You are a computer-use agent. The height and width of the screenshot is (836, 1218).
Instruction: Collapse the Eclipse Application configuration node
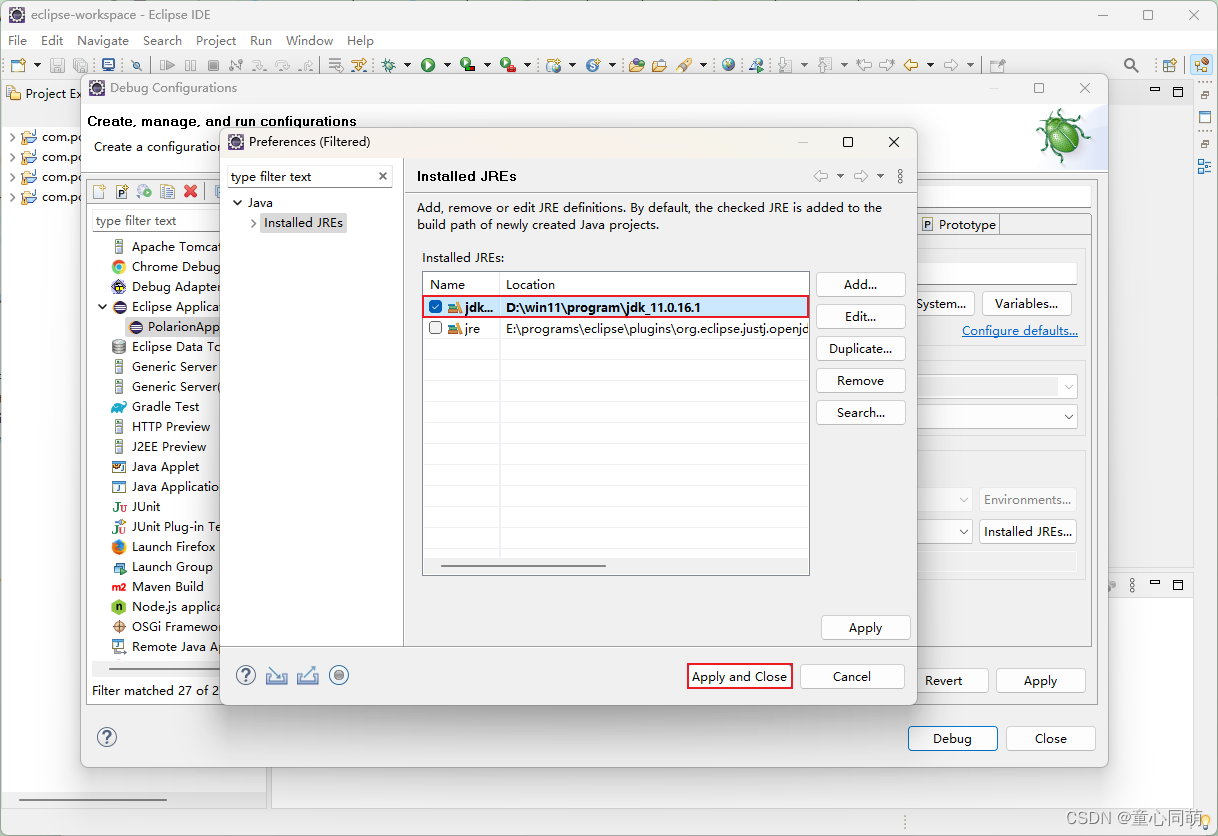click(x=102, y=307)
